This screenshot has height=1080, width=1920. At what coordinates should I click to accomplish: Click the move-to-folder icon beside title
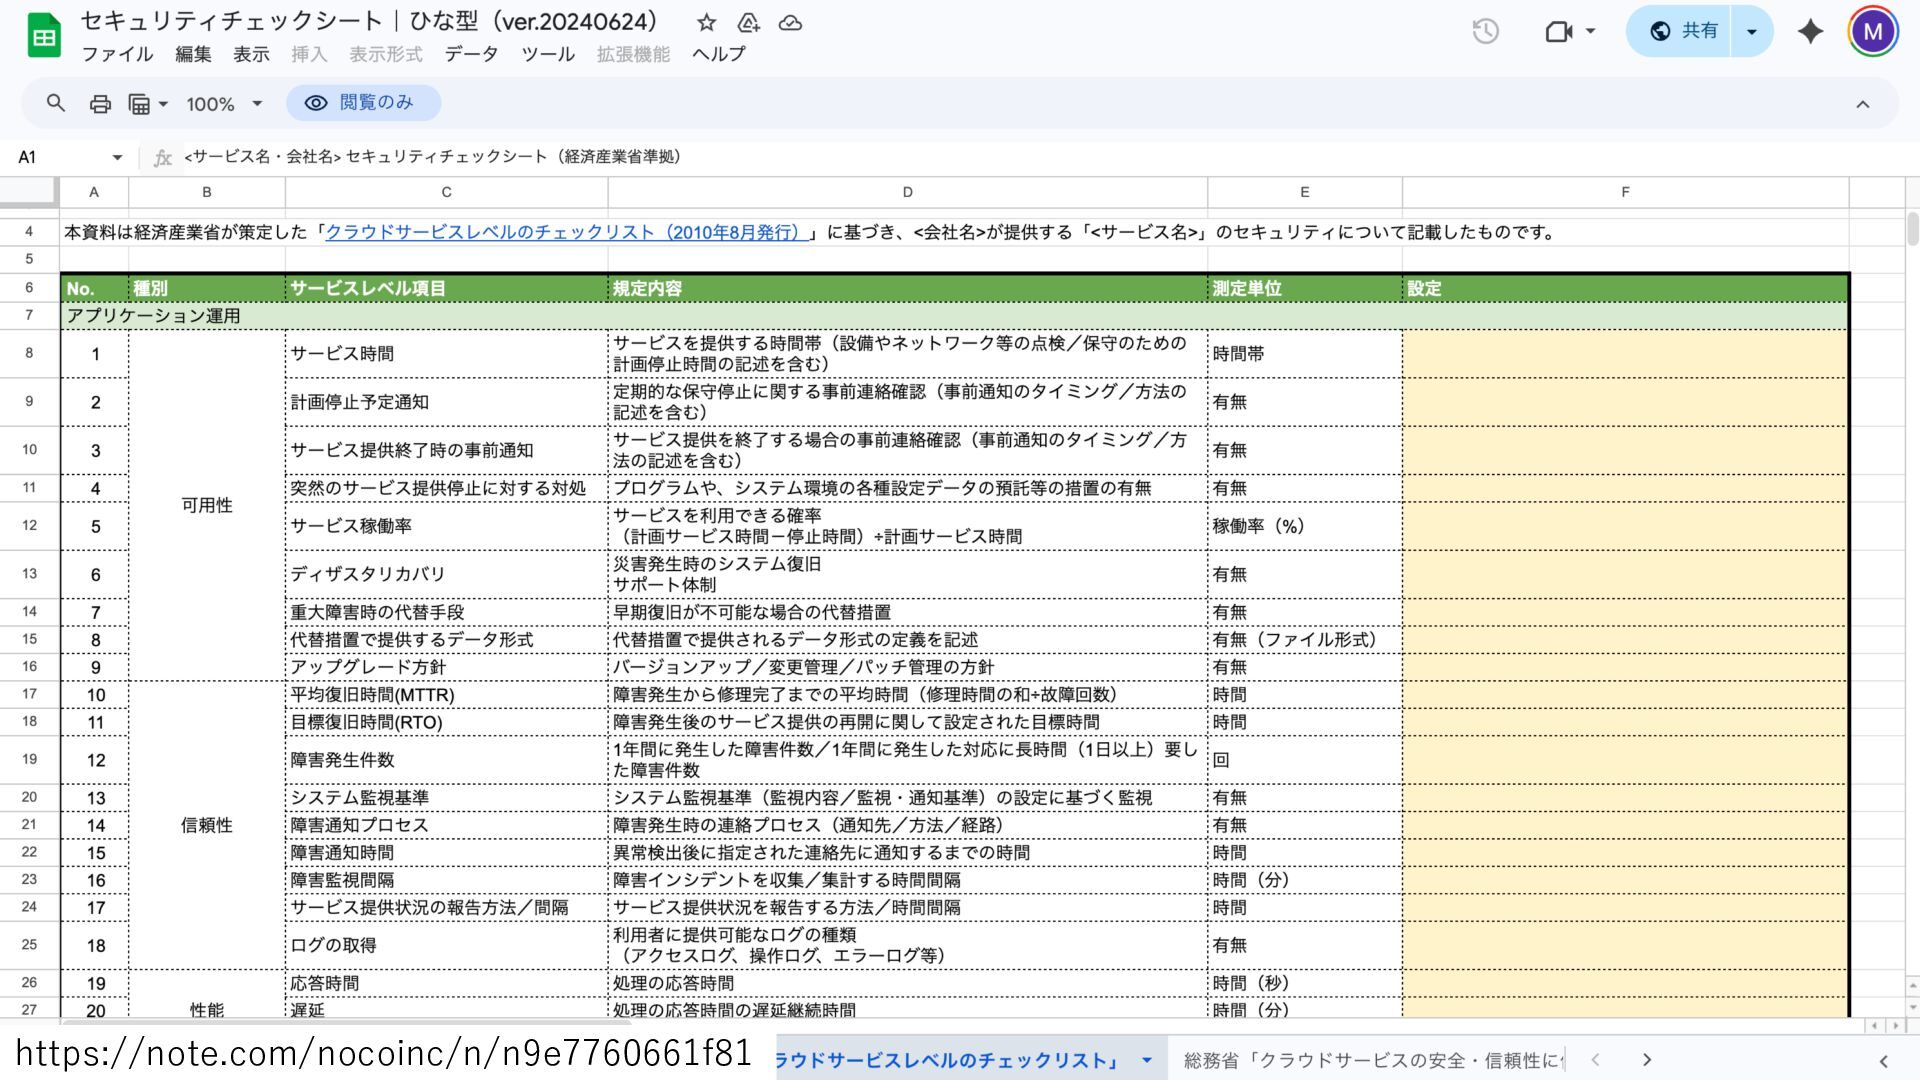(x=748, y=22)
